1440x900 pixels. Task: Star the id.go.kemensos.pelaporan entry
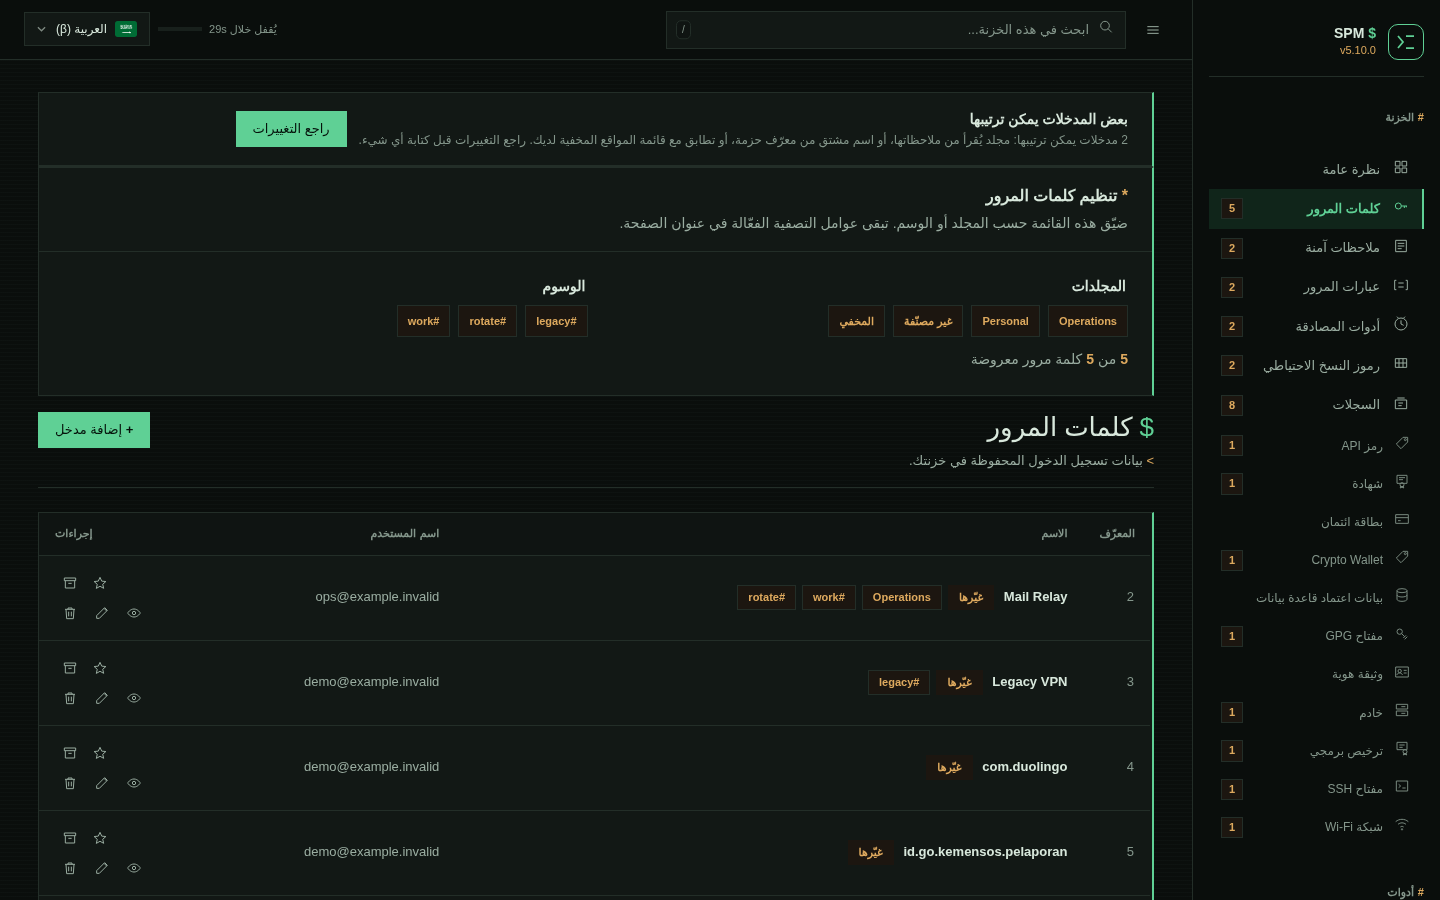[100, 838]
